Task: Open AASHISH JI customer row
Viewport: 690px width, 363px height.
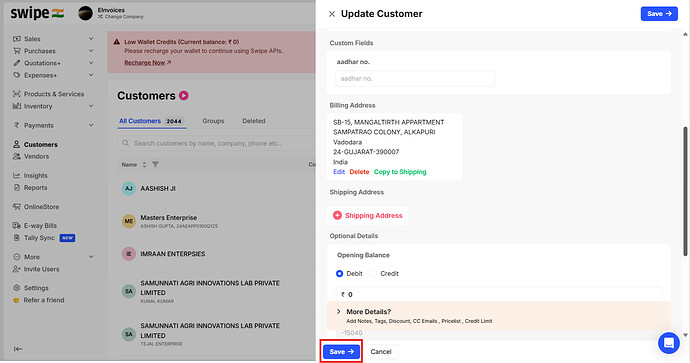Action: pos(217,189)
